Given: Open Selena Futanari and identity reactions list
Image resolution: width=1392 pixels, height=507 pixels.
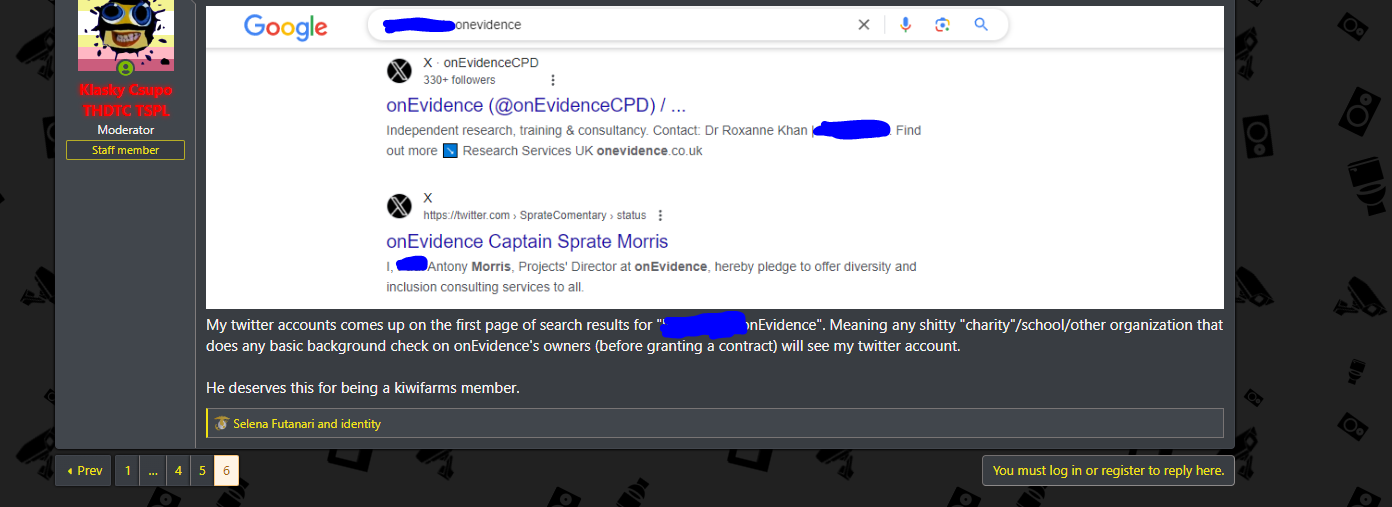Looking at the screenshot, I should [307, 424].
